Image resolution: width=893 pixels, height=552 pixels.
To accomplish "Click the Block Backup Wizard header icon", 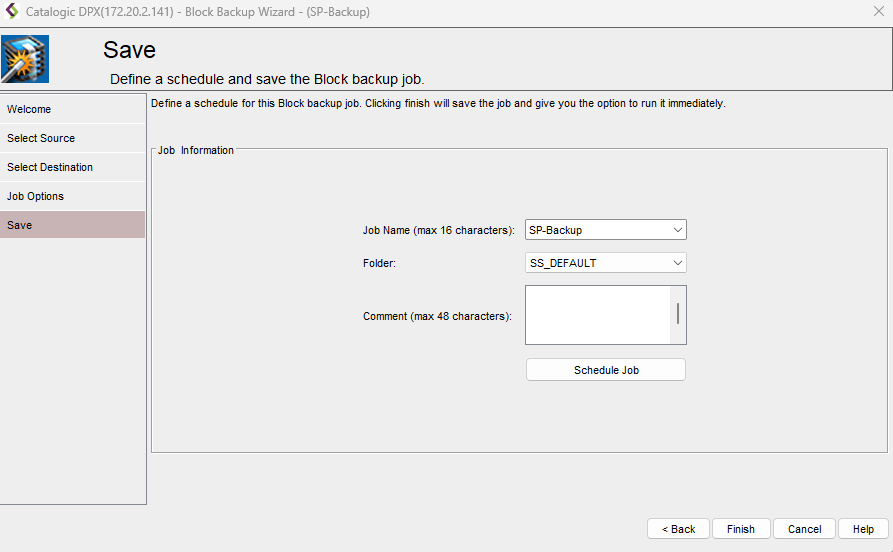I will coord(25,59).
